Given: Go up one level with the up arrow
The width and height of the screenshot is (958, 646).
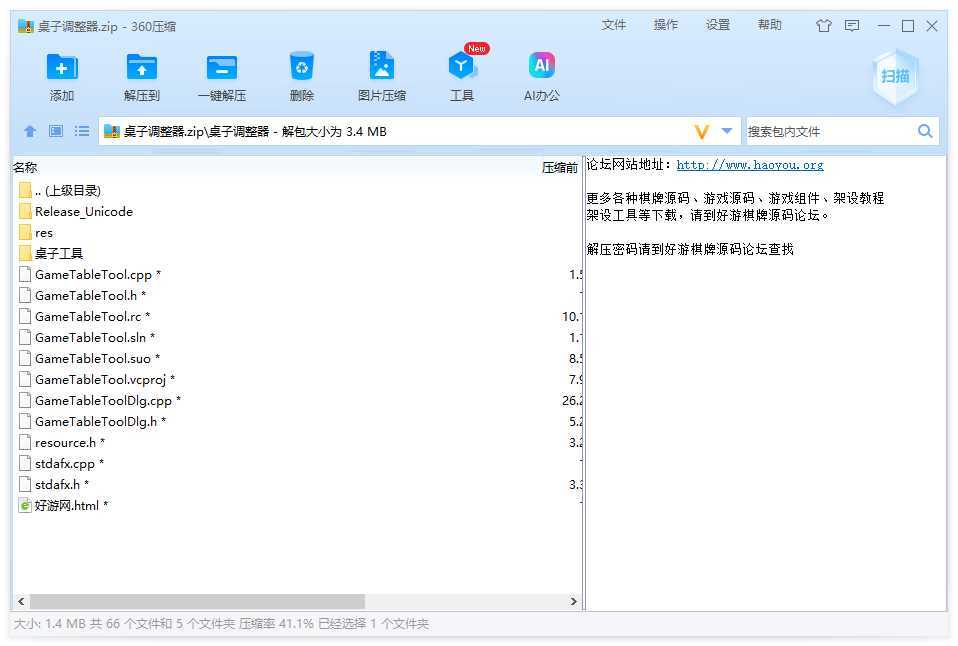Looking at the screenshot, I should point(30,131).
